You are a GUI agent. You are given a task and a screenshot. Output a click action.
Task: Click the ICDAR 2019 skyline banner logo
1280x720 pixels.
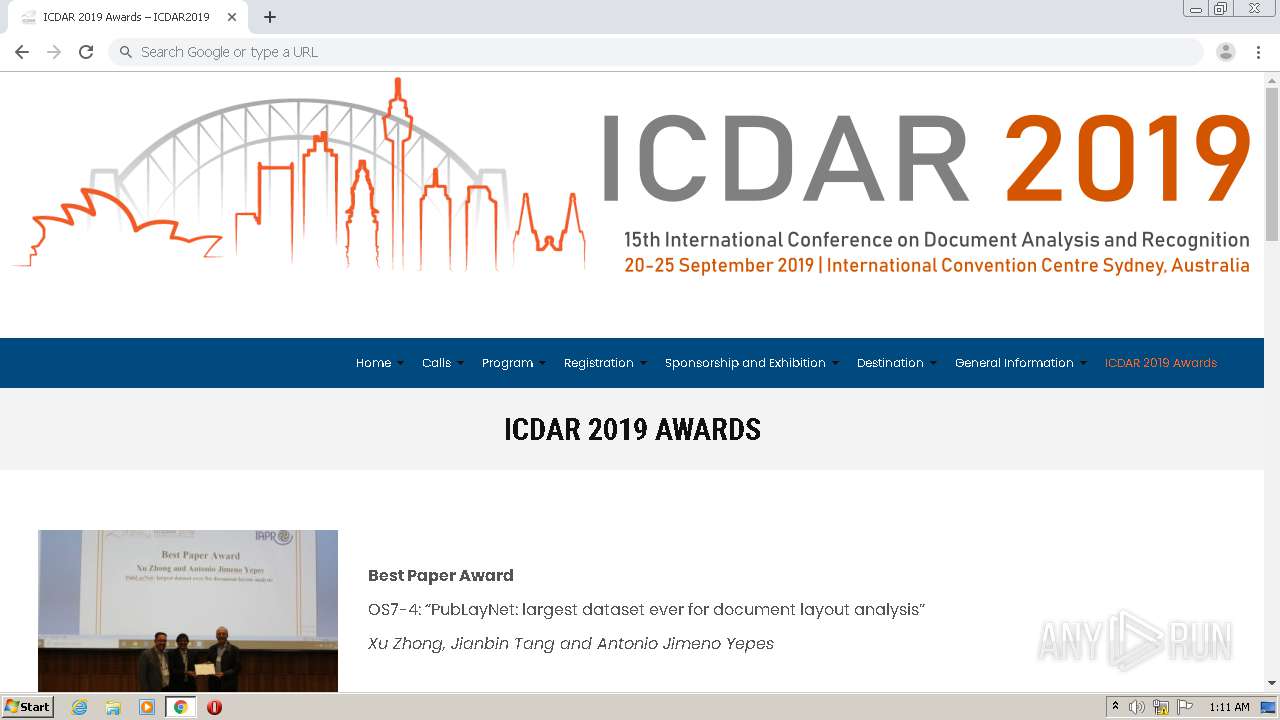(632, 176)
